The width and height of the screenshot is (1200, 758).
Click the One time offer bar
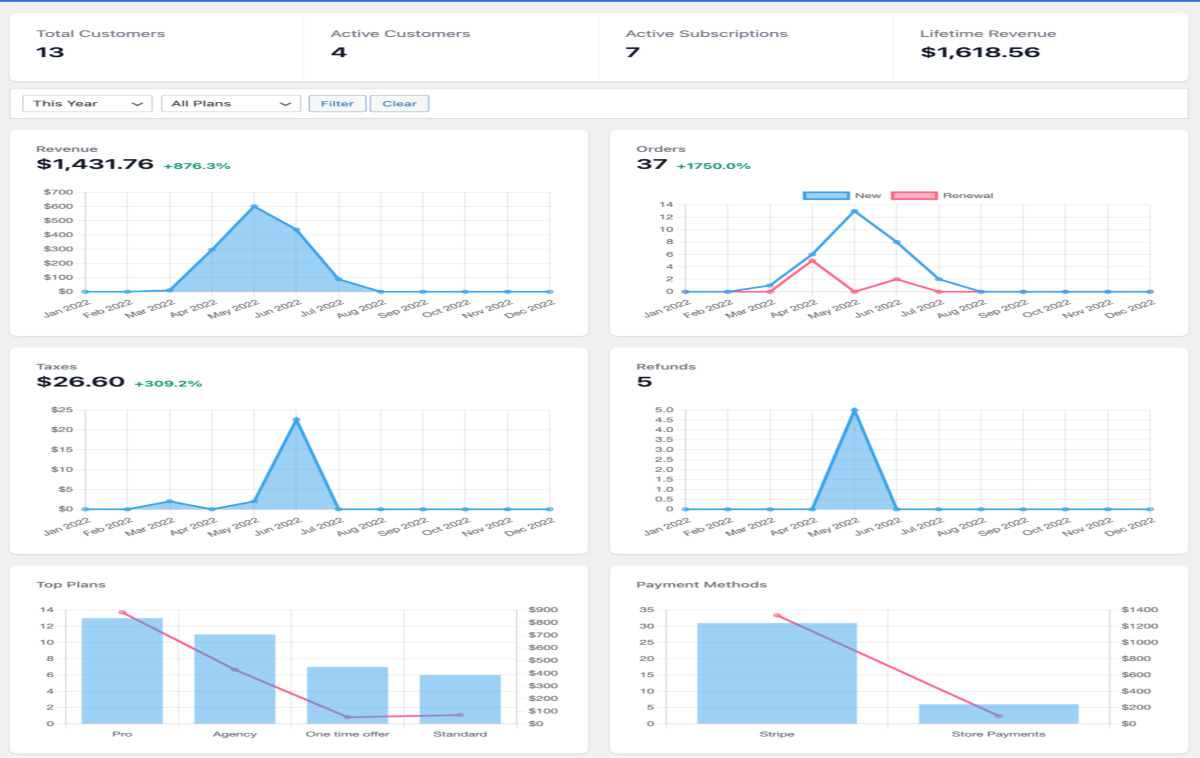tap(347, 695)
